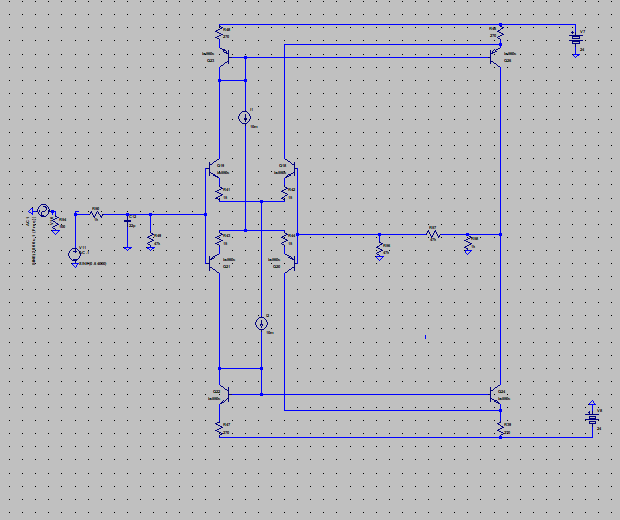Select 47k shunt resistor right of C12
The height and width of the screenshot is (520, 620).
(151, 240)
